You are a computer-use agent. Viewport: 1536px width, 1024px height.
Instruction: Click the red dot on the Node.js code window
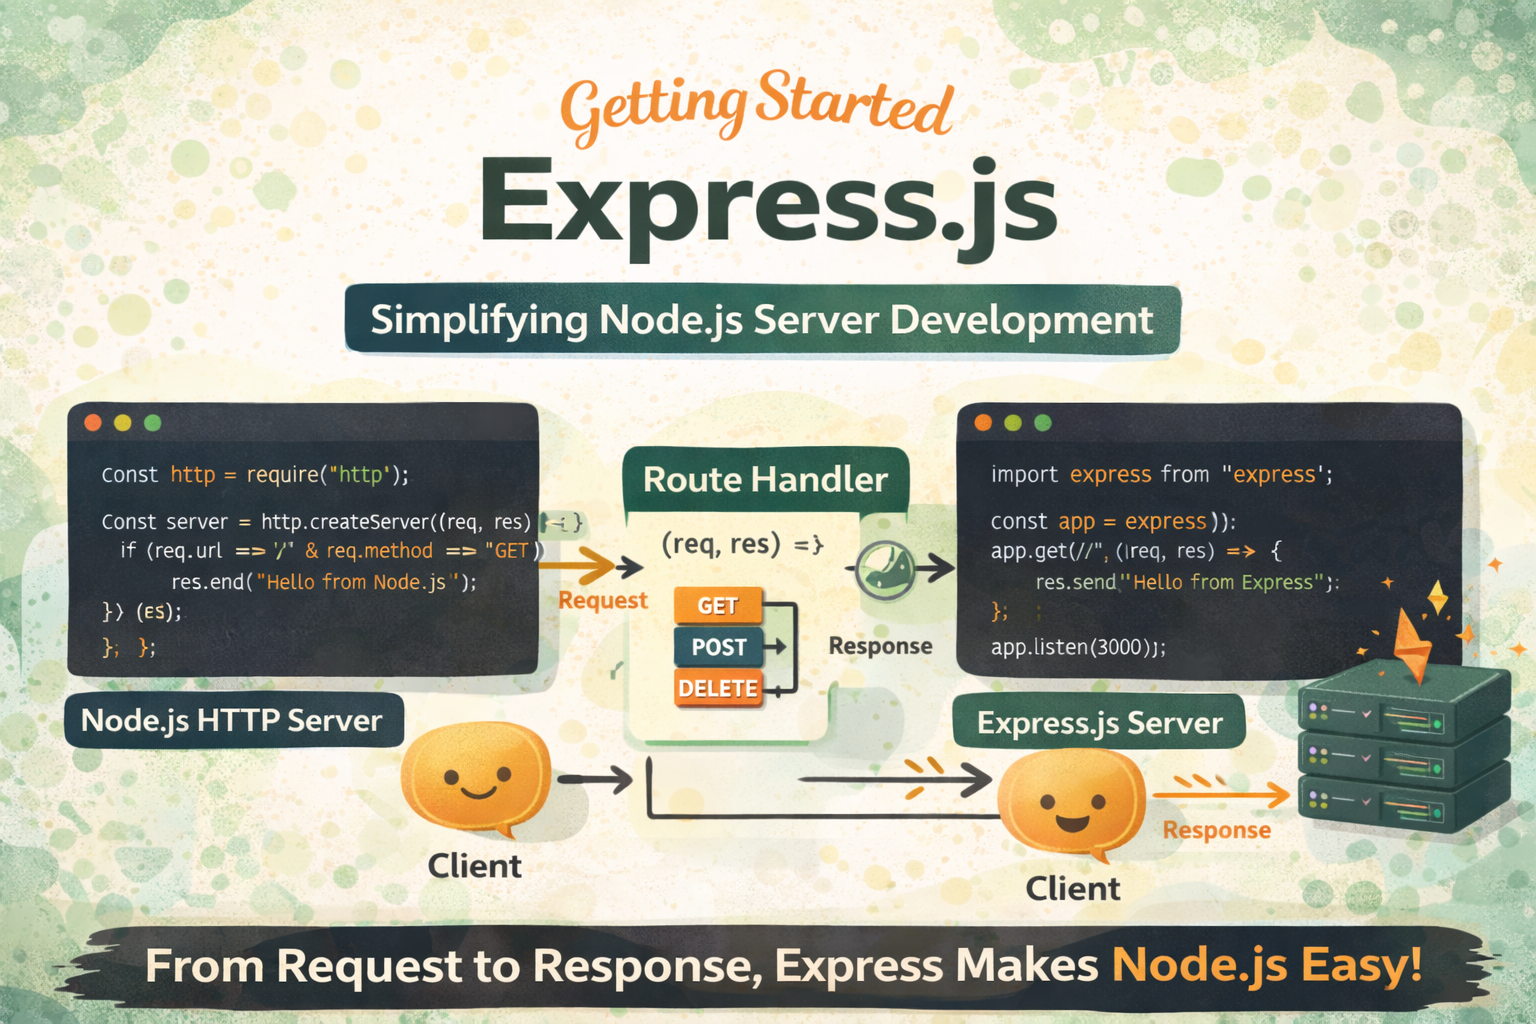coord(93,422)
